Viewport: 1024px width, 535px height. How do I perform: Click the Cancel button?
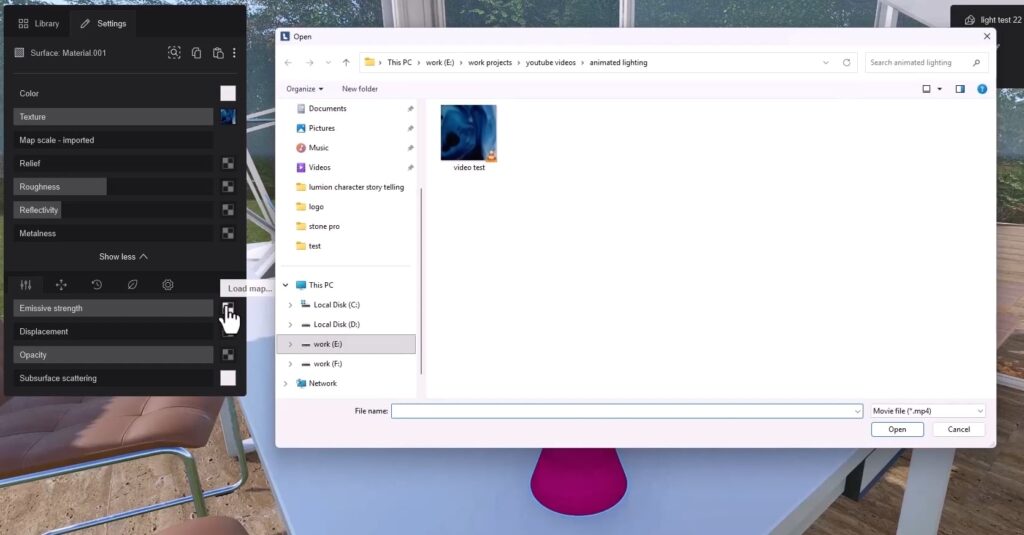point(959,429)
